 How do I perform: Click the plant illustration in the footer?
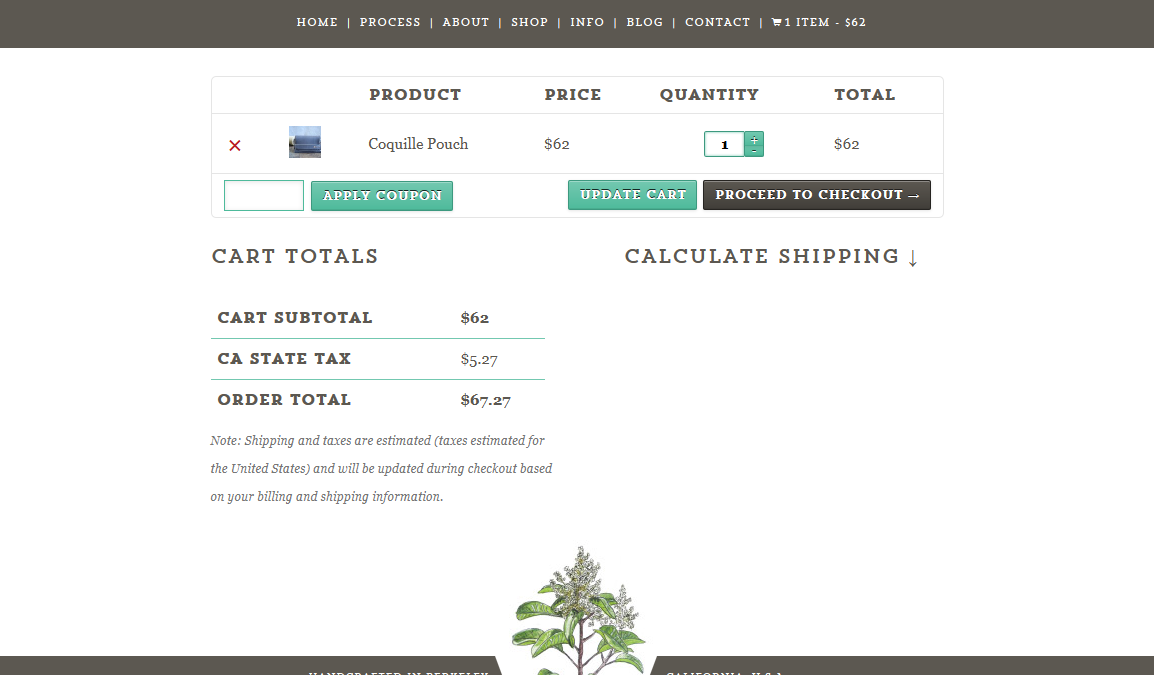tap(578, 610)
